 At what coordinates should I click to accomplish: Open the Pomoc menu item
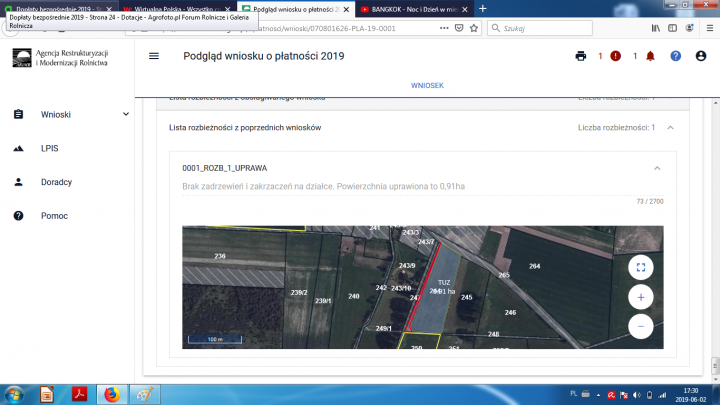click(x=54, y=216)
